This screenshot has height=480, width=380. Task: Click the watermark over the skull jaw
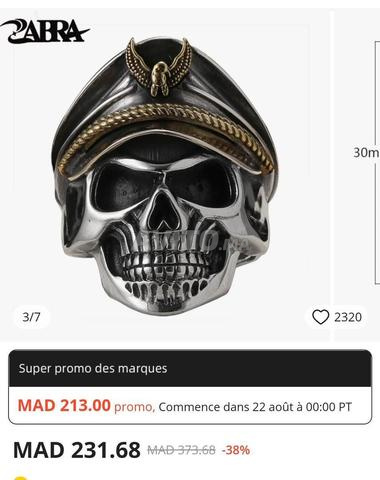(x=193, y=241)
